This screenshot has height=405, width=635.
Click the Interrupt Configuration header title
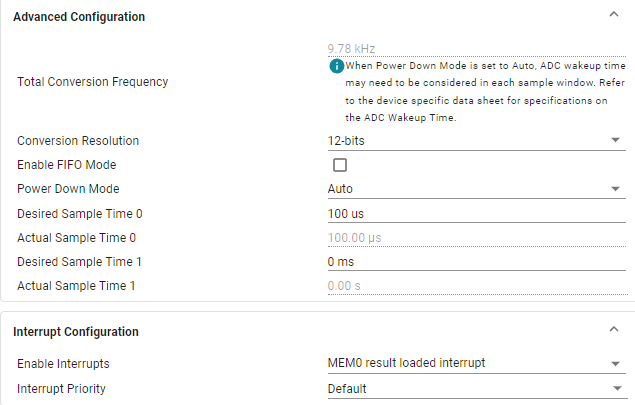[x=76, y=331]
